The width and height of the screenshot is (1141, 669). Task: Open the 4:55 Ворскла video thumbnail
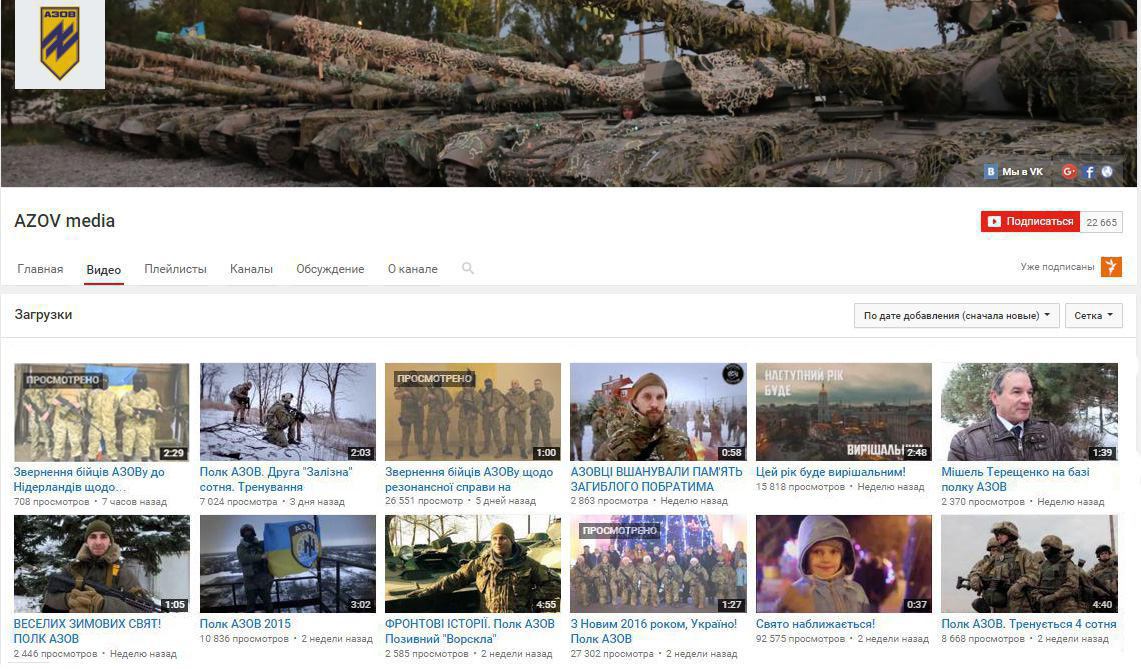(473, 564)
